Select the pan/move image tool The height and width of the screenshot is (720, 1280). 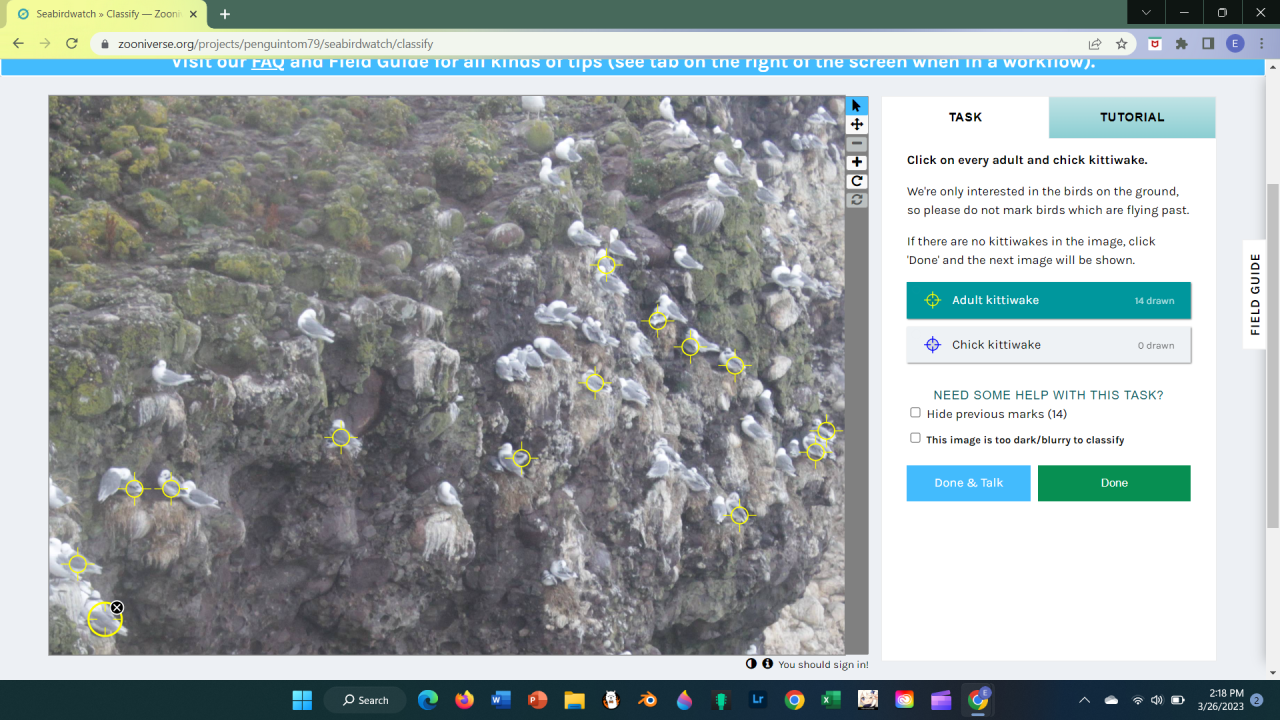(857, 125)
